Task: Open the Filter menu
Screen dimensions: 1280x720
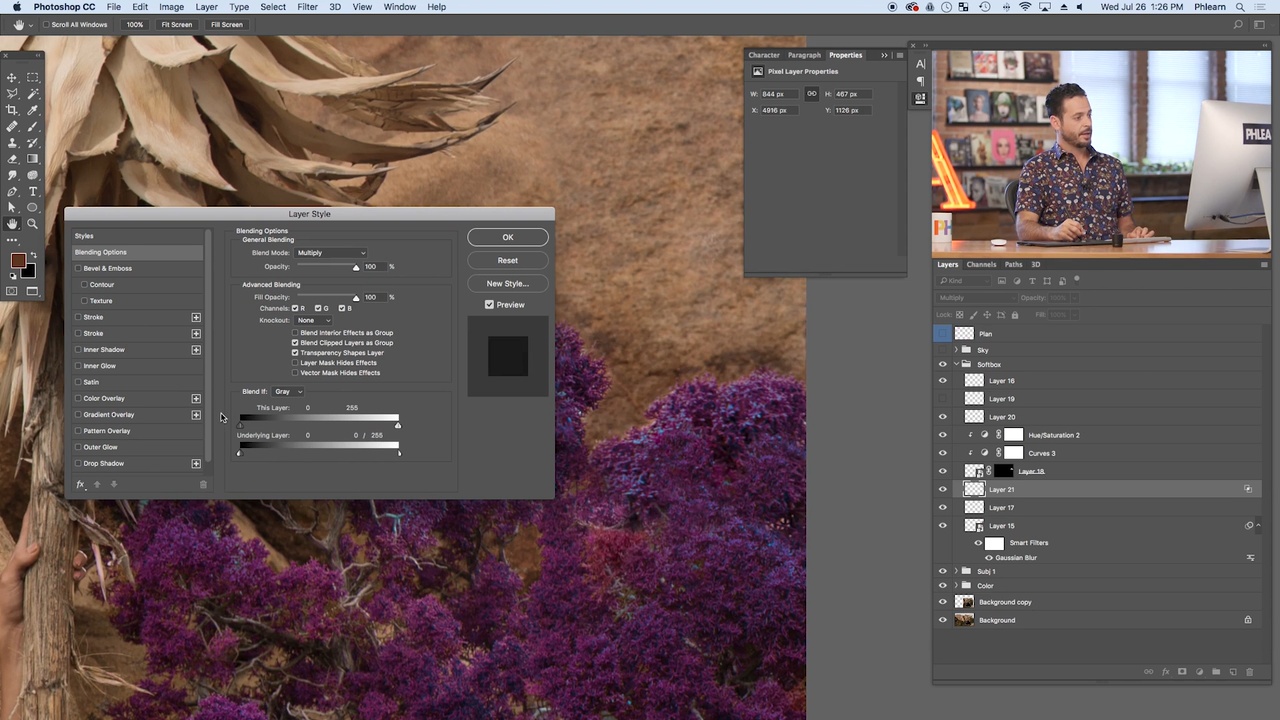Action: click(307, 7)
